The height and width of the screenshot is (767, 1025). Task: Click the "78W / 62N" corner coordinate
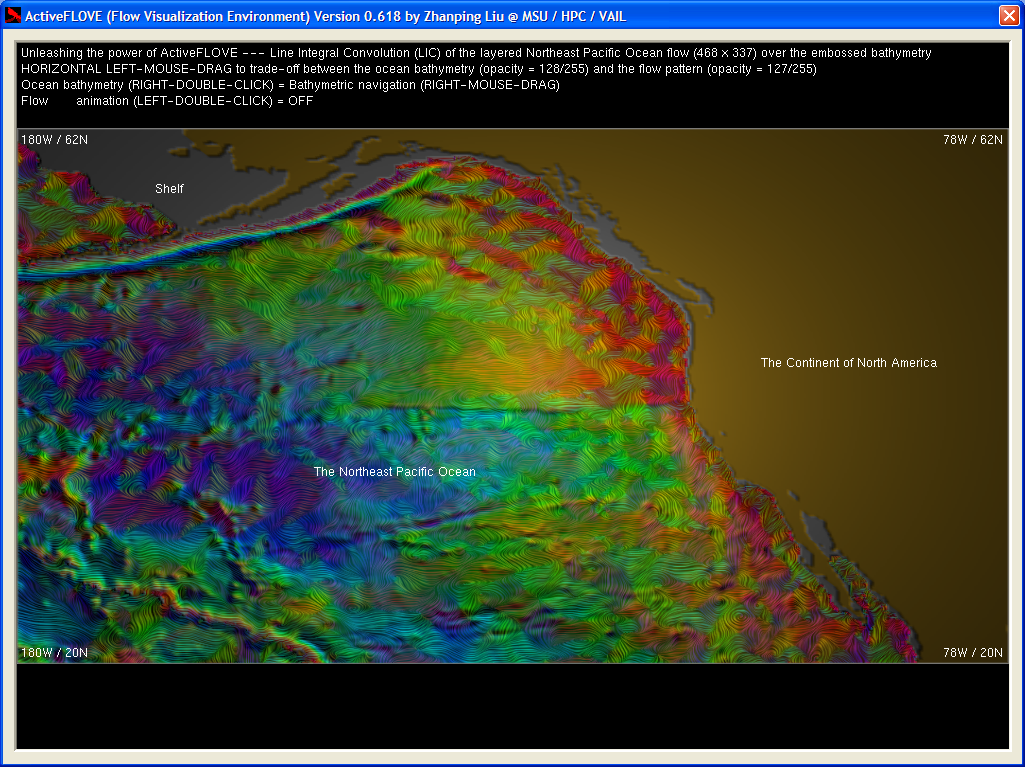[972, 140]
